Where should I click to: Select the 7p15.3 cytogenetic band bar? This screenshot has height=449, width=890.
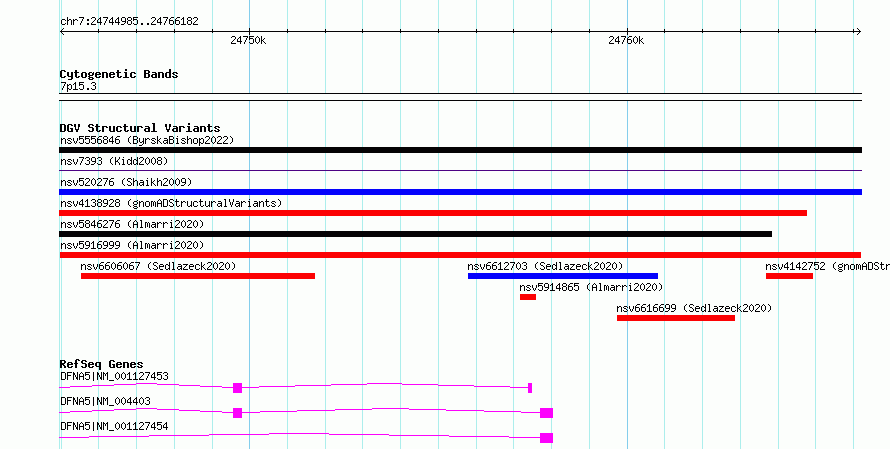coord(460,97)
